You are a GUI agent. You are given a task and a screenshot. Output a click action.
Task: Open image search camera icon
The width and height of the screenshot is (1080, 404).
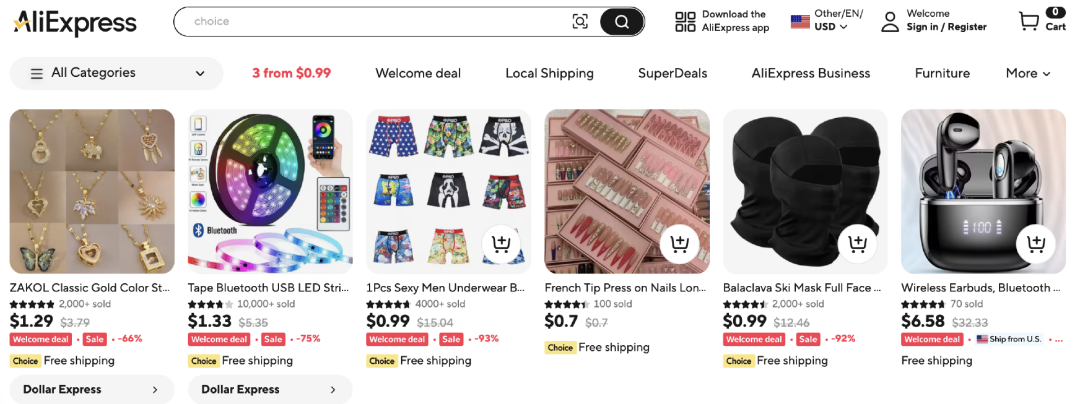[x=580, y=22]
